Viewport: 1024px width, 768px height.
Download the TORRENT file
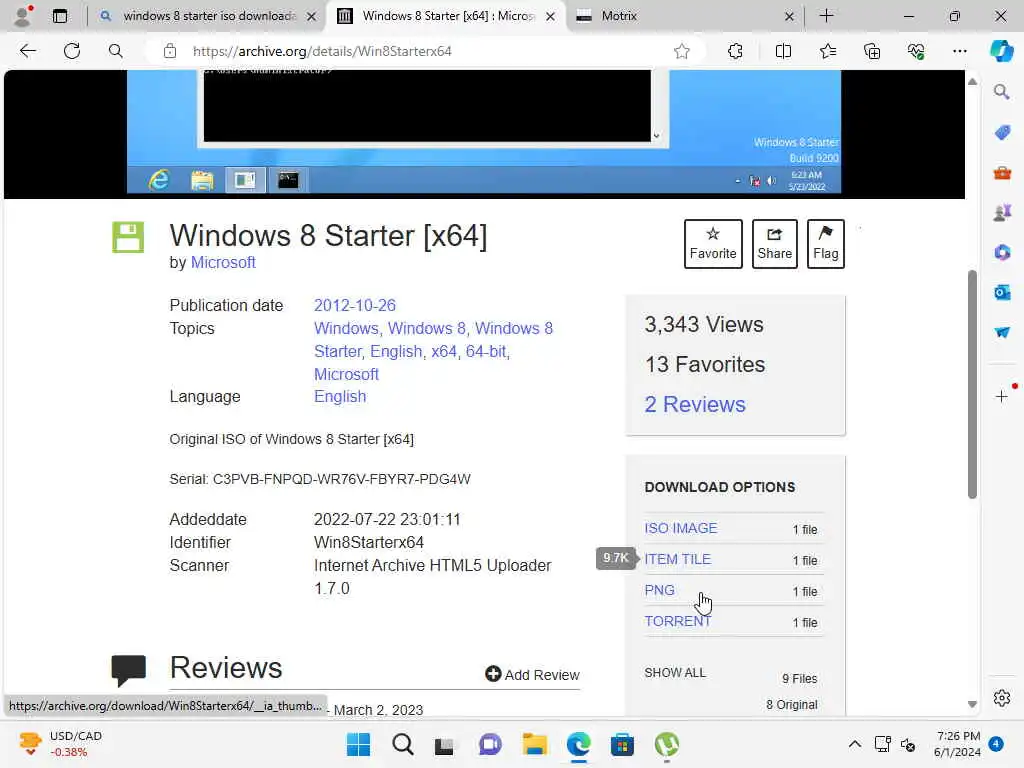click(x=677, y=621)
